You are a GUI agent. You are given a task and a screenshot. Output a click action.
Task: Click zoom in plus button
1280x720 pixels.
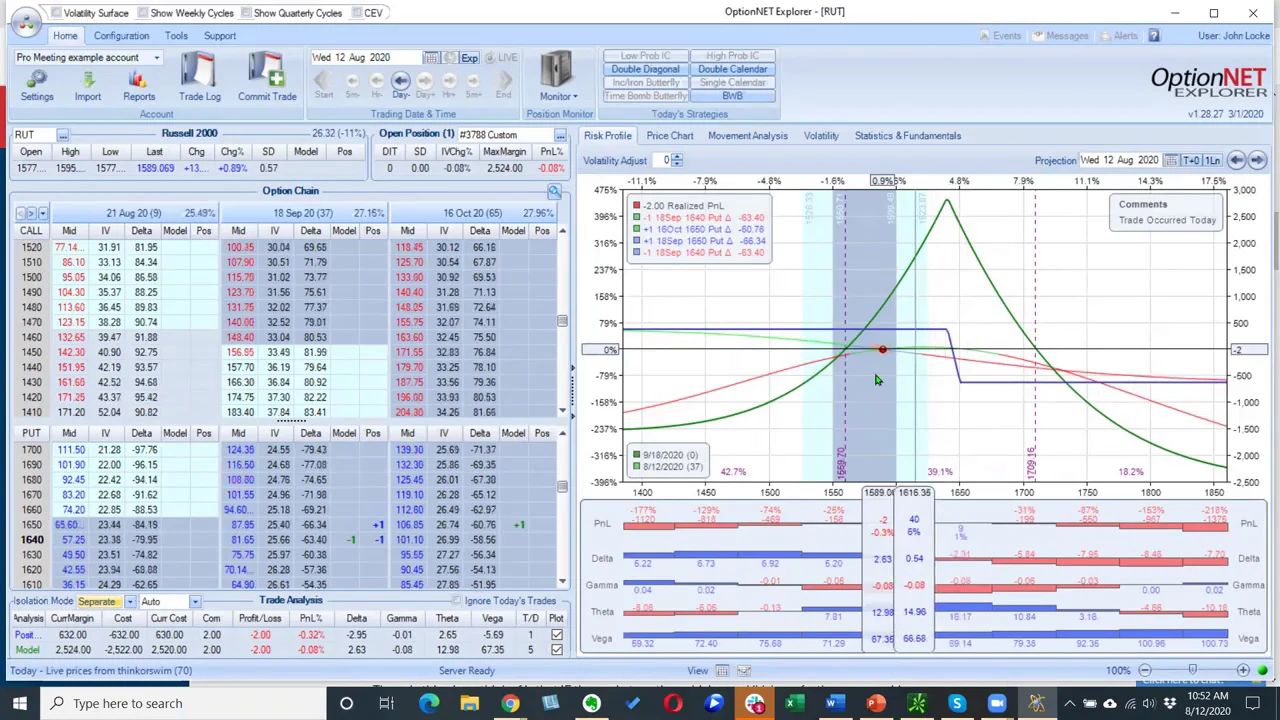(x=1243, y=670)
